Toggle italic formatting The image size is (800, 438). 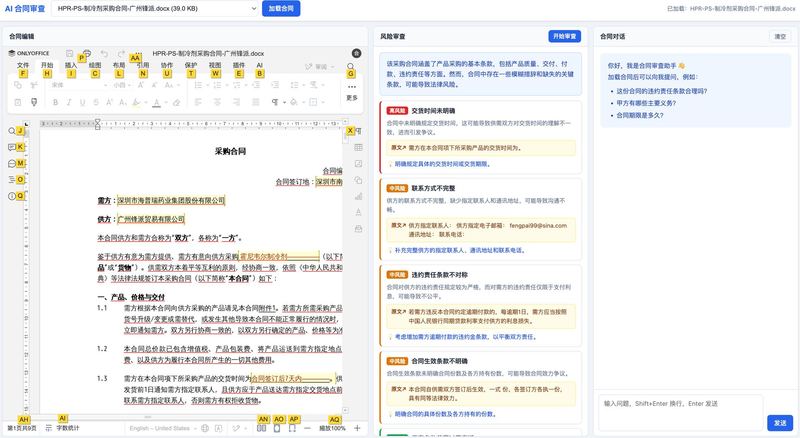pyautogui.click(x=69, y=102)
